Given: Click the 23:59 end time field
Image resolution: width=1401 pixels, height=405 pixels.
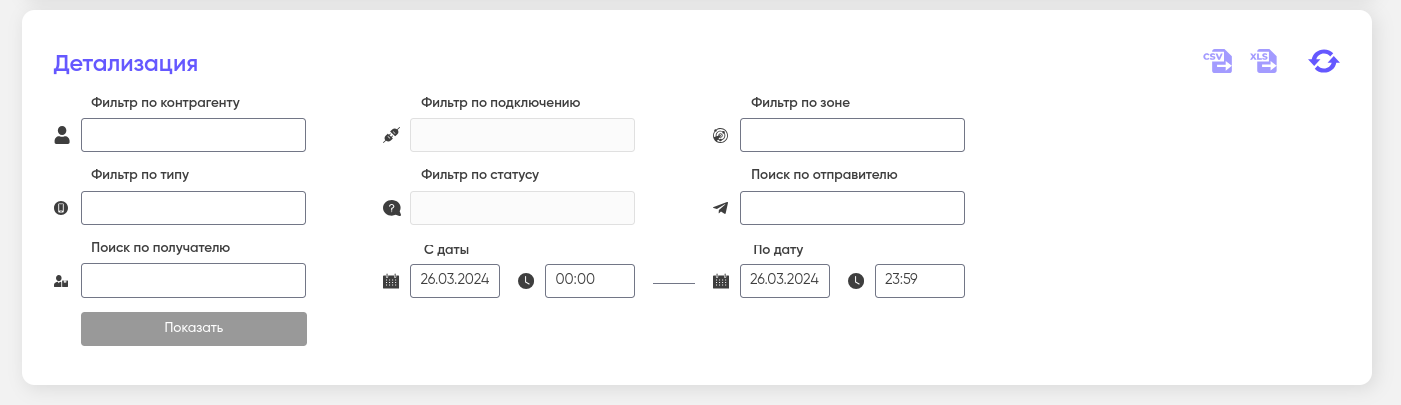Looking at the screenshot, I should point(919,281).
